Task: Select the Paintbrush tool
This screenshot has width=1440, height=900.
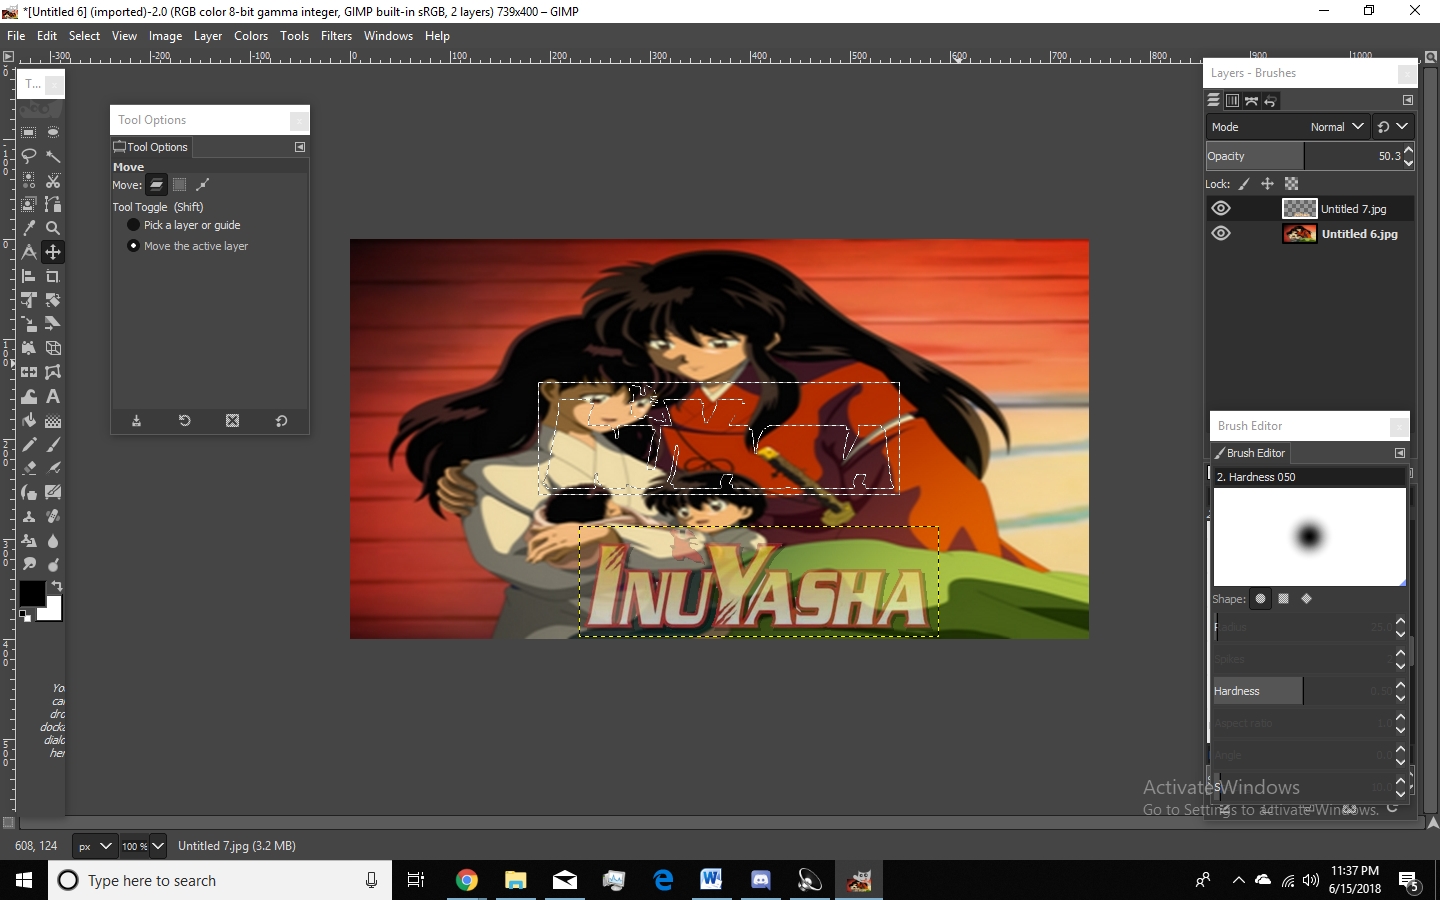Action: pos(53,444)
